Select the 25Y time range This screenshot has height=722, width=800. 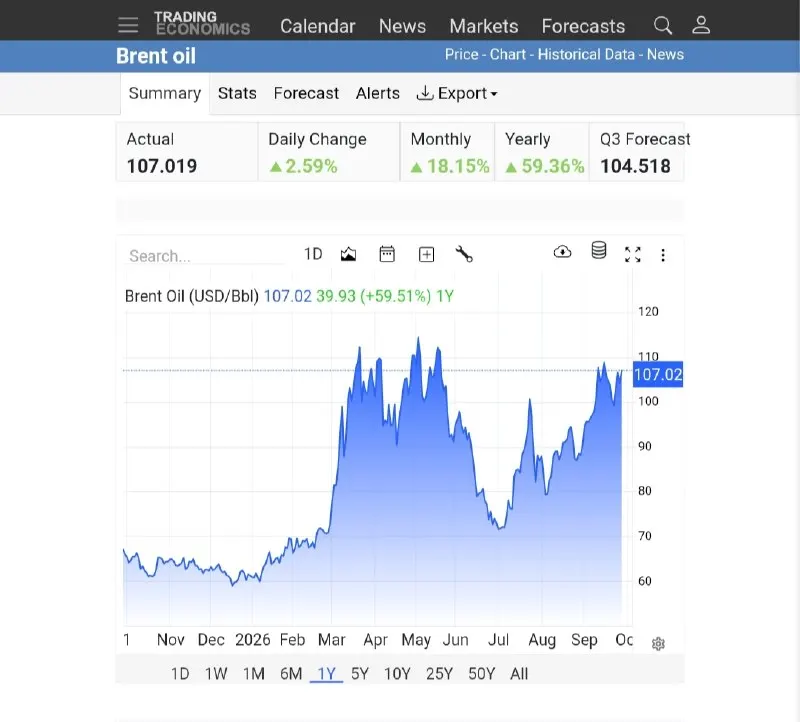(439, 674)
